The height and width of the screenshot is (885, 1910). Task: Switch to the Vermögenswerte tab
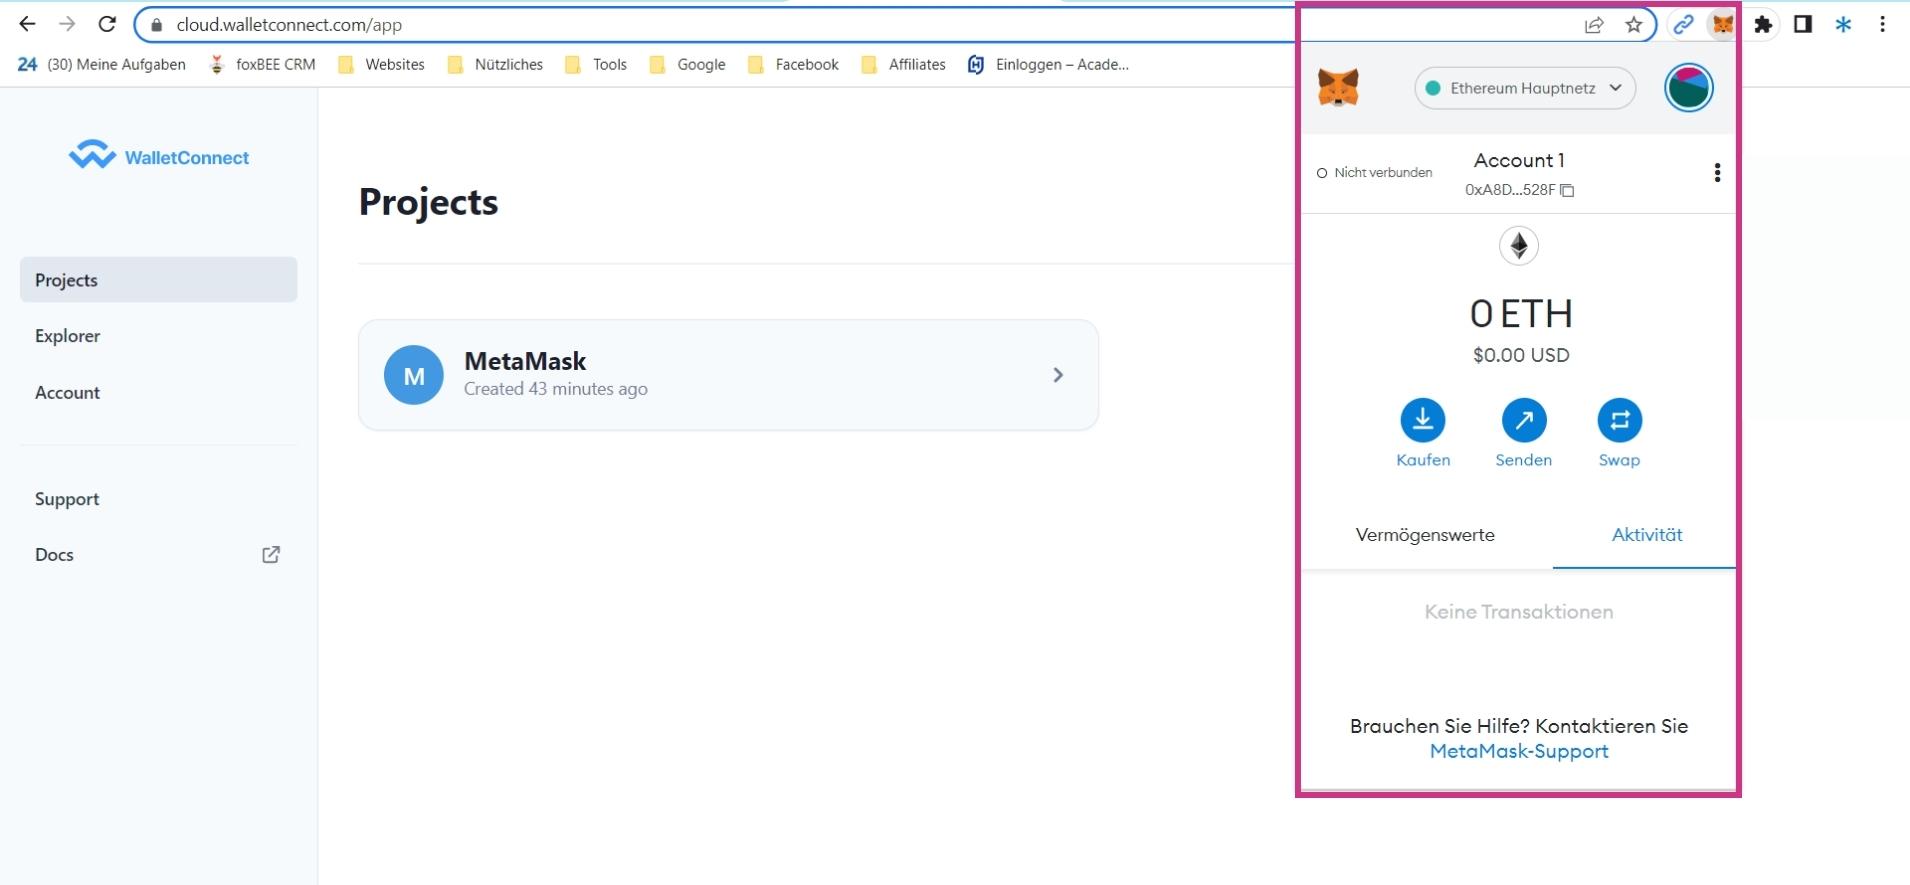1425,535
